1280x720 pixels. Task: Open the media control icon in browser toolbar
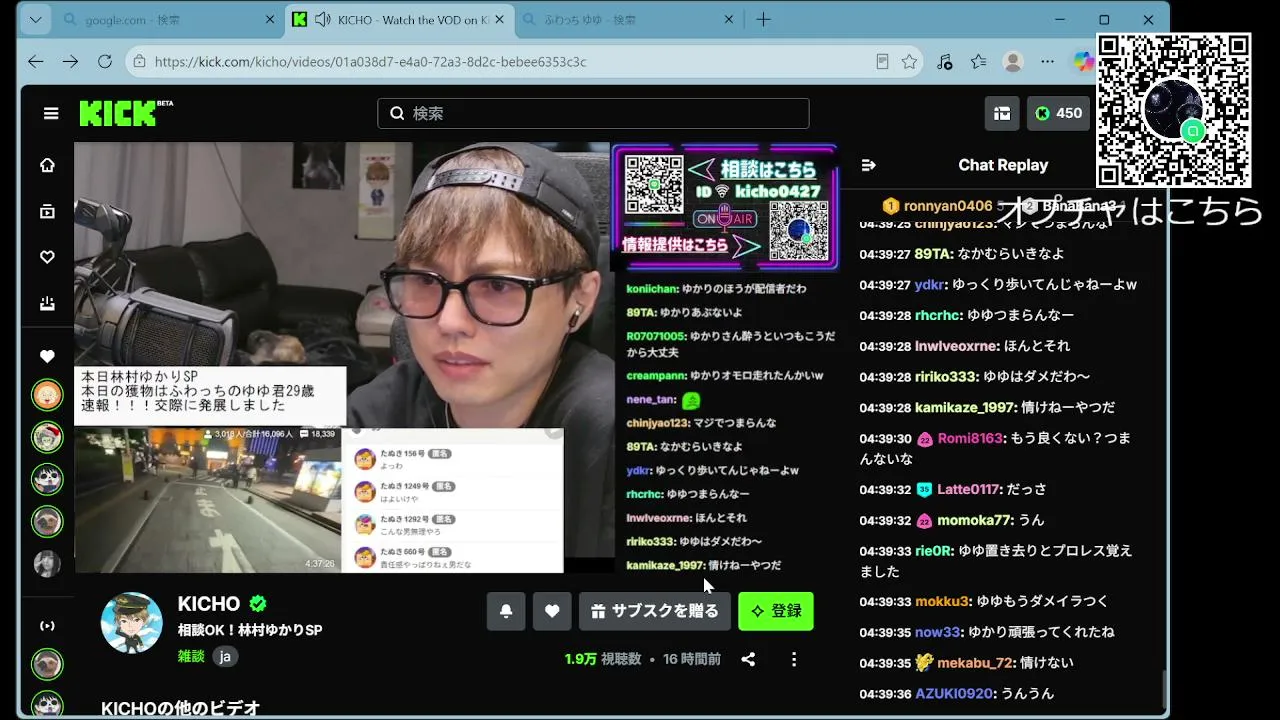[945, 62]
